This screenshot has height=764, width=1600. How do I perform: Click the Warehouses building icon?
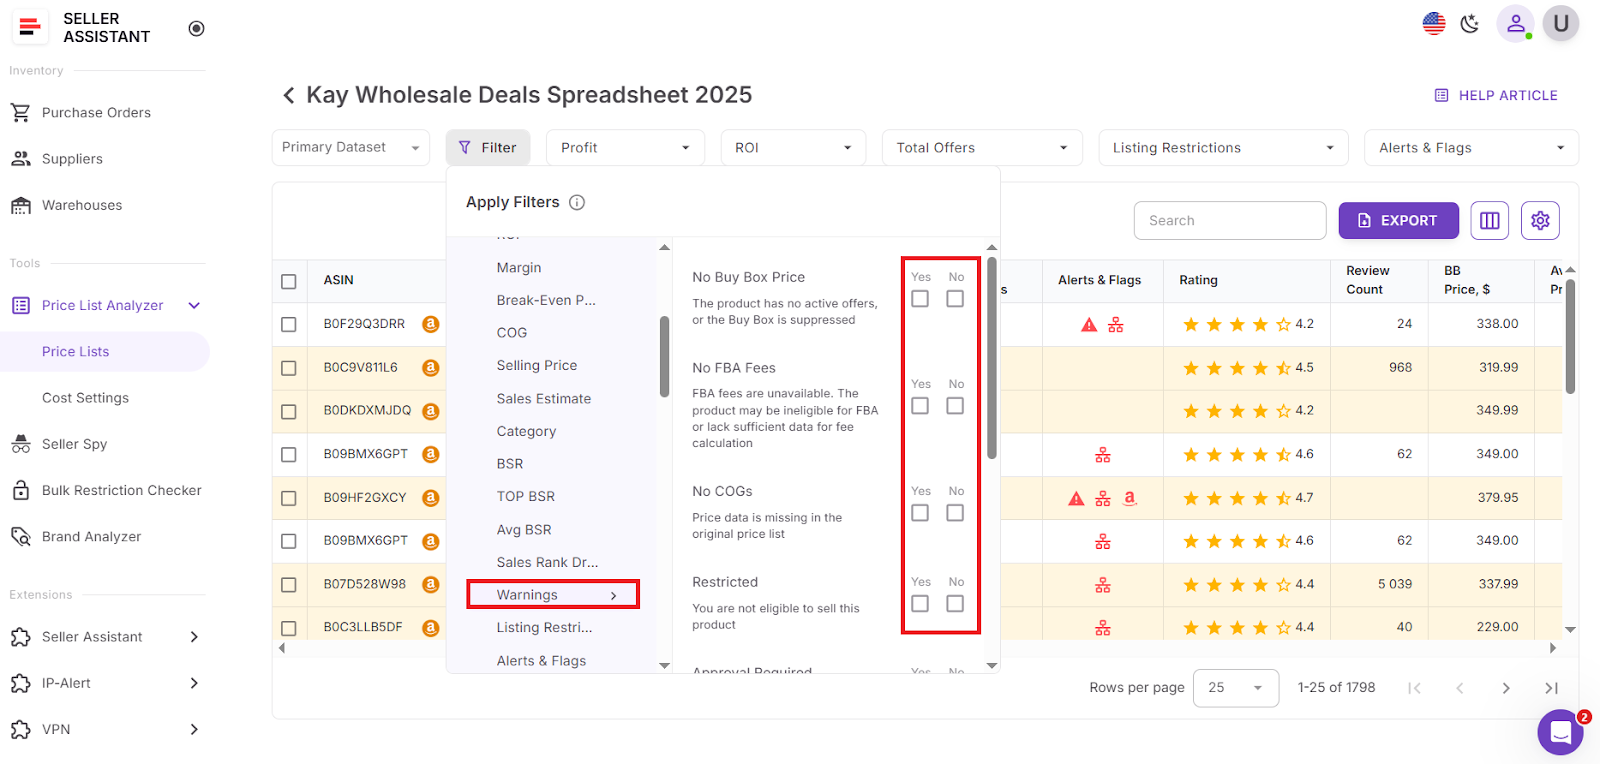[x=20, y=205]
